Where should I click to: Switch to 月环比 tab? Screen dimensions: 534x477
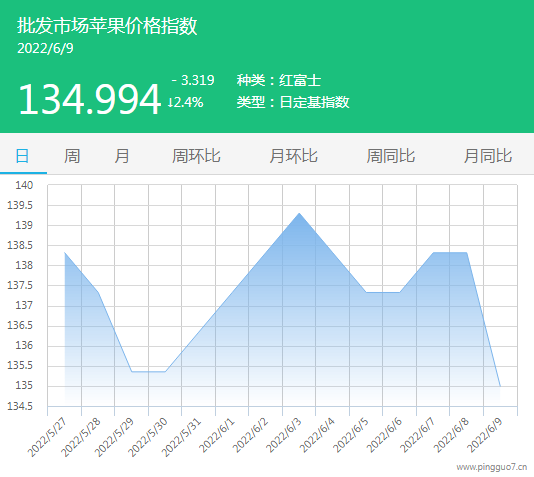[294, 156]
